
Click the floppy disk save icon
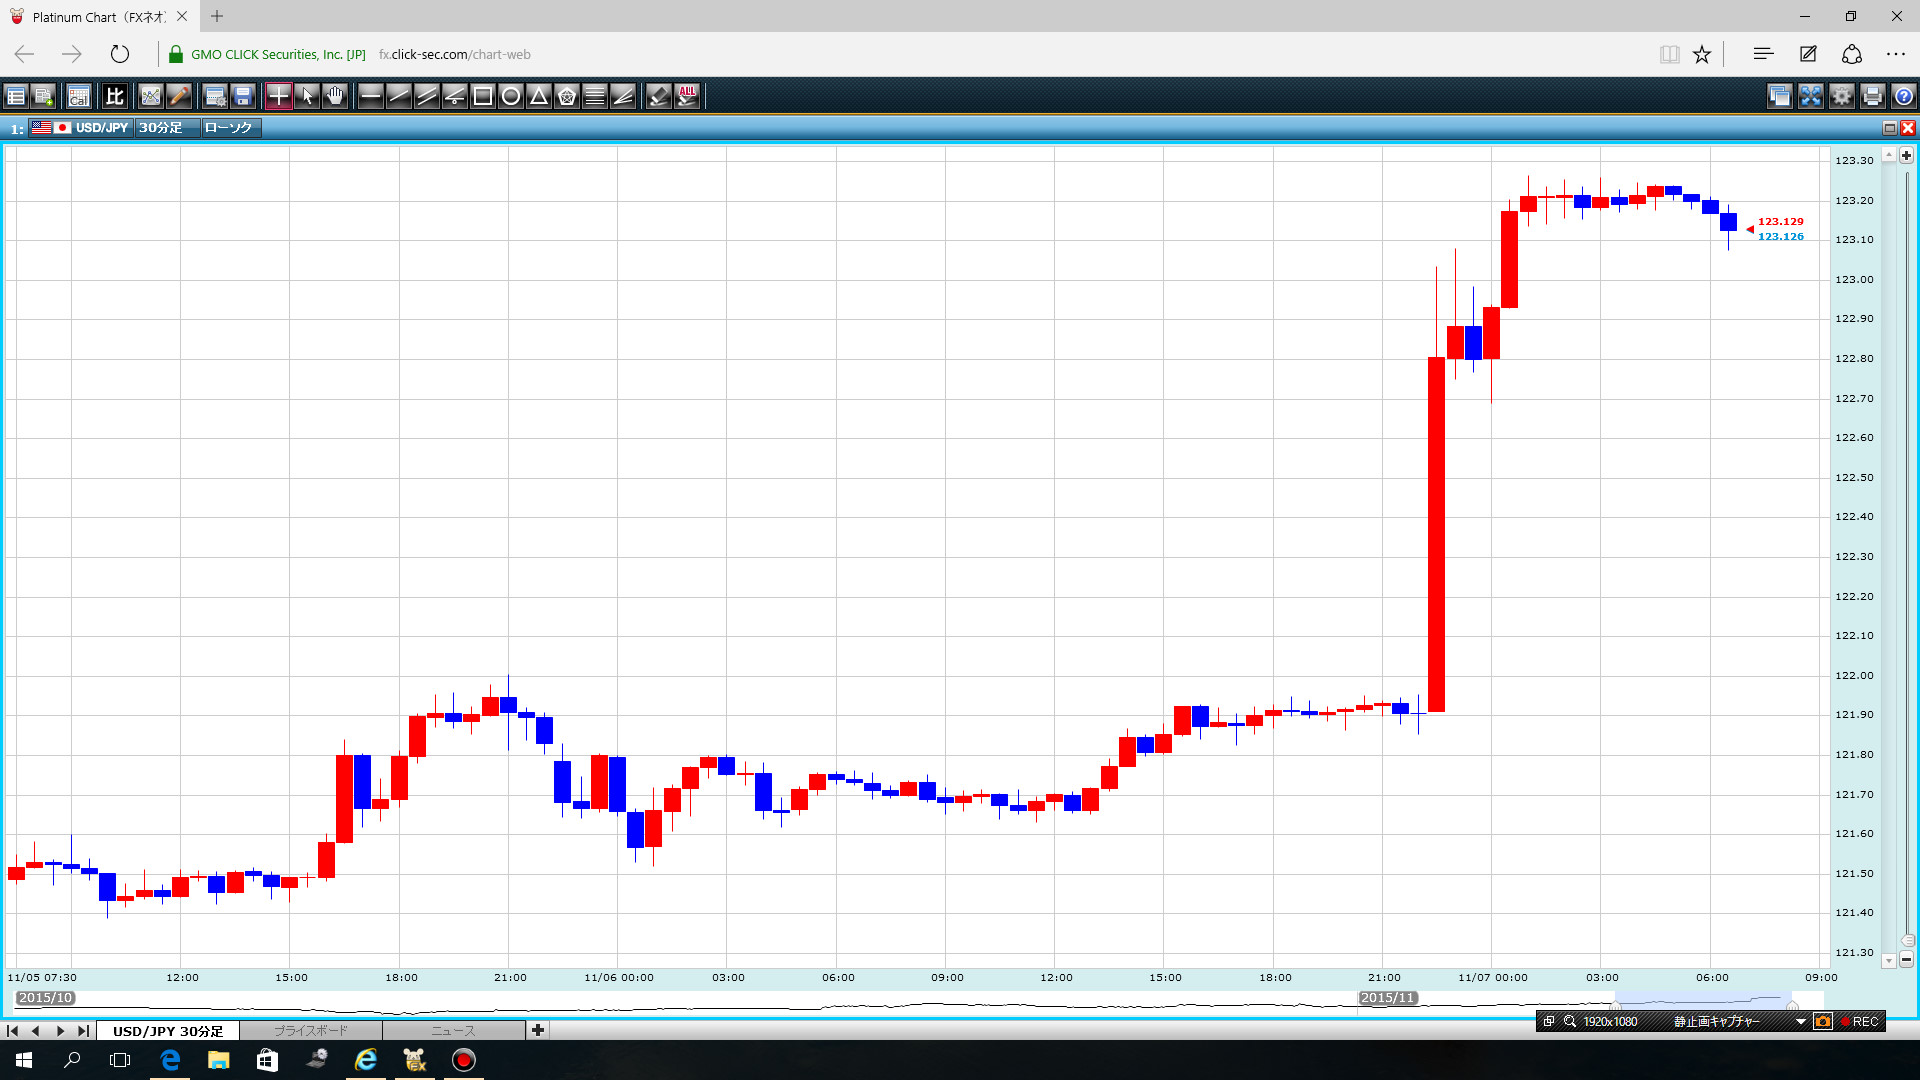[x=243, y=96]
